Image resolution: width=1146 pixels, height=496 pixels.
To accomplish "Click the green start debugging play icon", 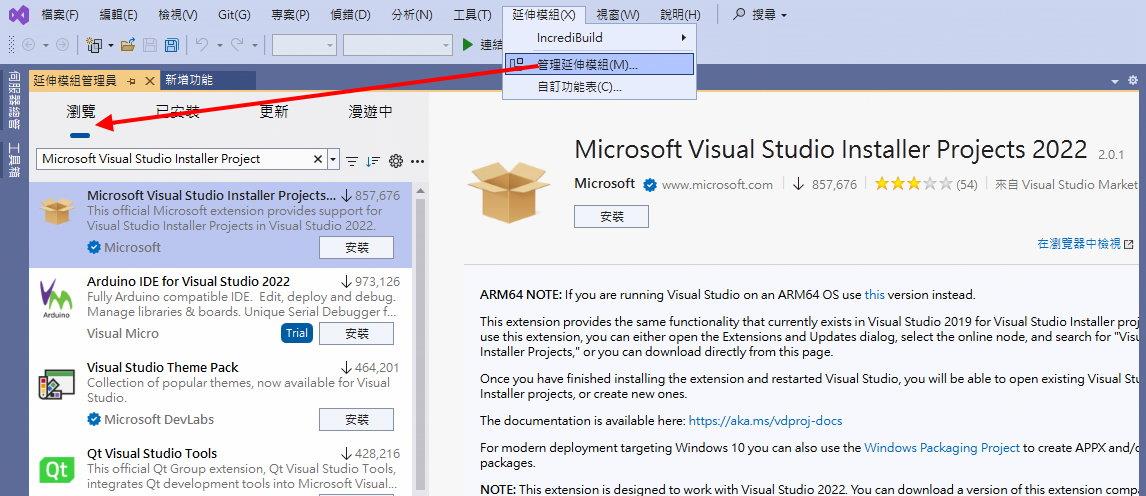I will click(468, 45).
